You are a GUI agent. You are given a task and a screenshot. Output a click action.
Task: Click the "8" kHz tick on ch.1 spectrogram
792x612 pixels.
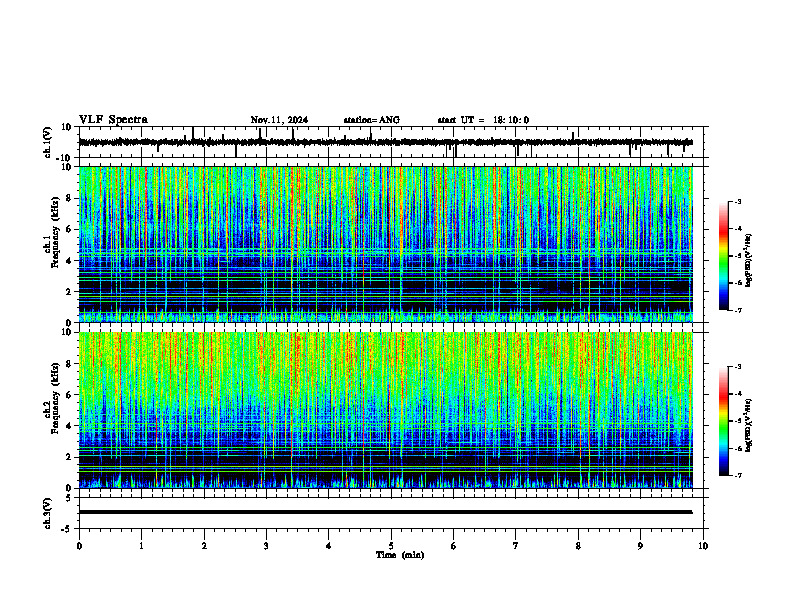[x=70, y=198]
